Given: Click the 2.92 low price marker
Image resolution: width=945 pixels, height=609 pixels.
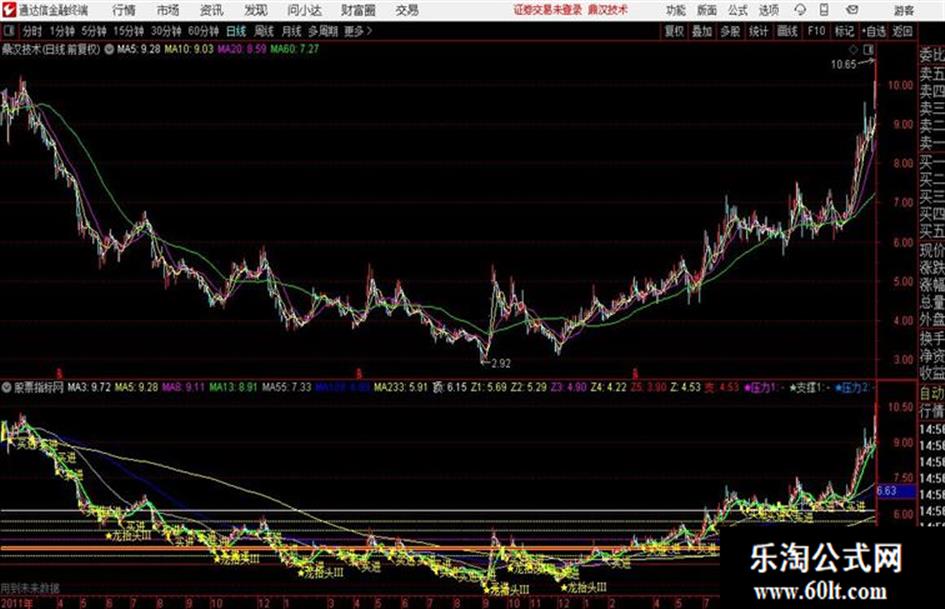Looking at the screenshot, I should (x=500, y=364).
